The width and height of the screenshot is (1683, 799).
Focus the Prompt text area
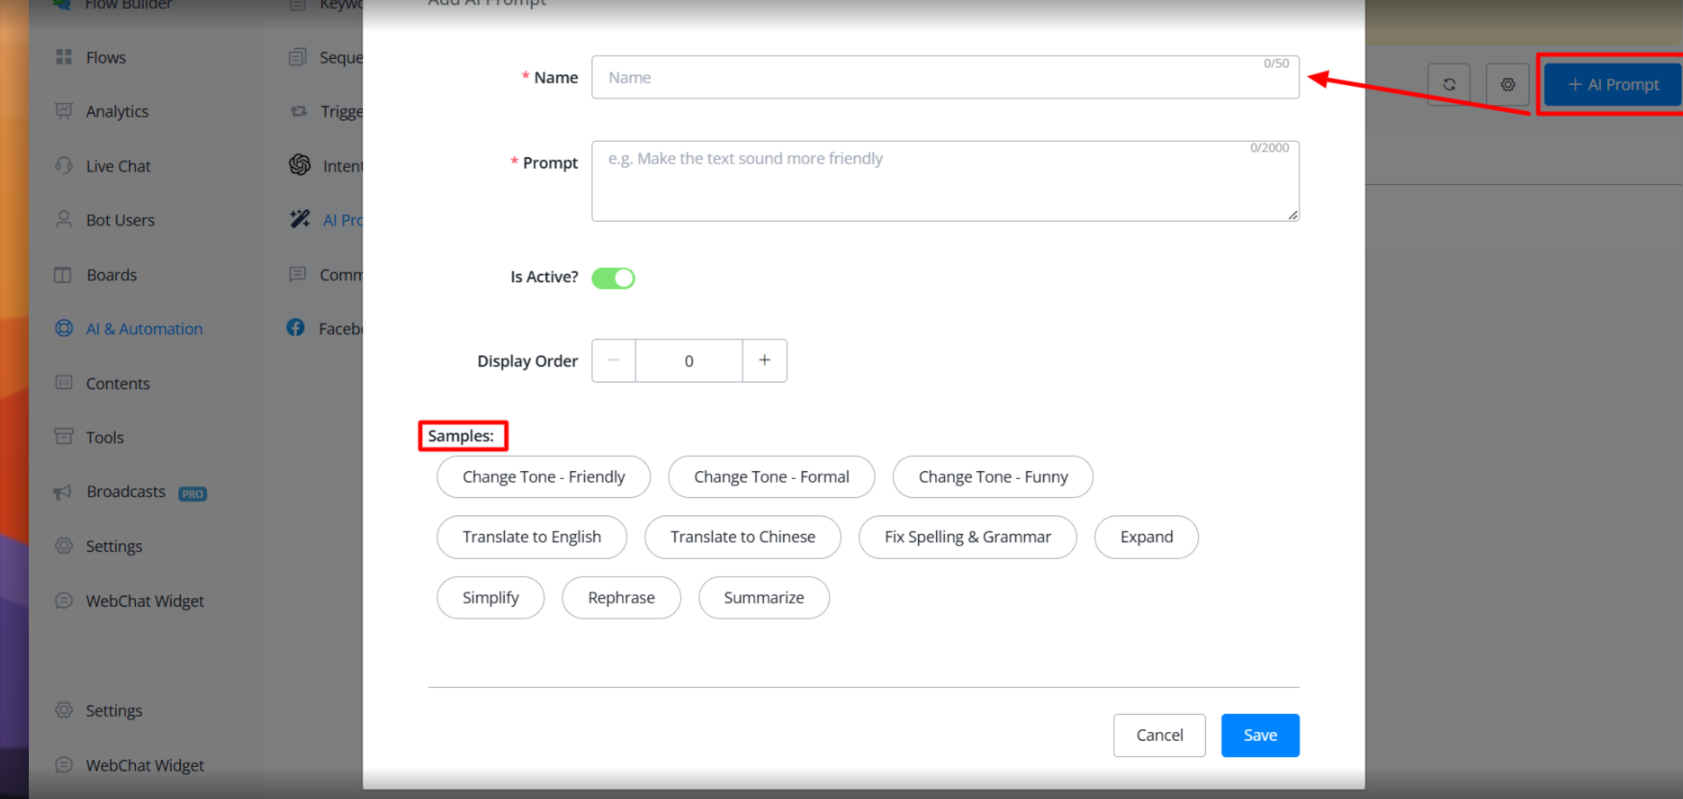tap(944, 181)
